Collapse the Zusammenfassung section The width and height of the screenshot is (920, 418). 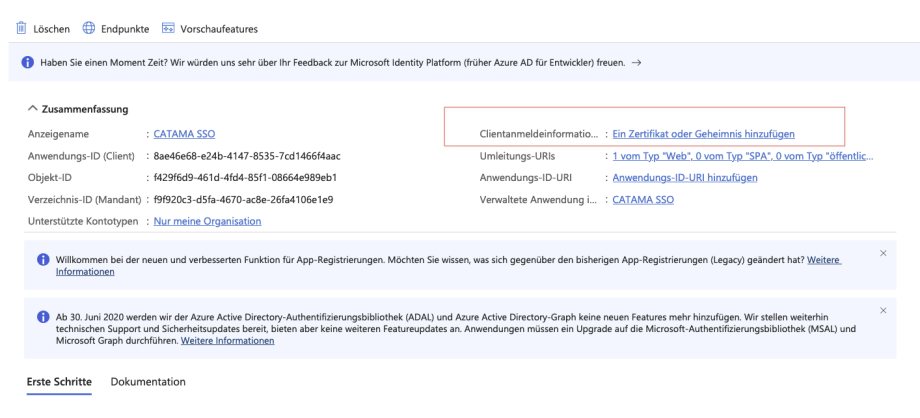[33, 108]
